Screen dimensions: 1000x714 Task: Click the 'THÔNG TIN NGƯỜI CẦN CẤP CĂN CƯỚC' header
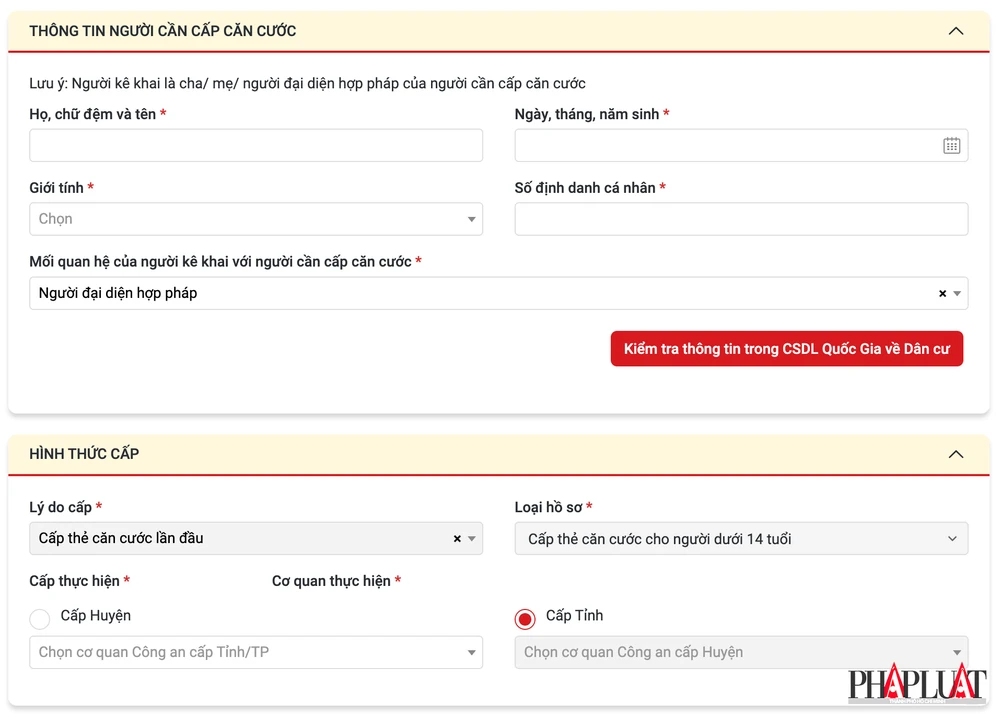[163, 31]
